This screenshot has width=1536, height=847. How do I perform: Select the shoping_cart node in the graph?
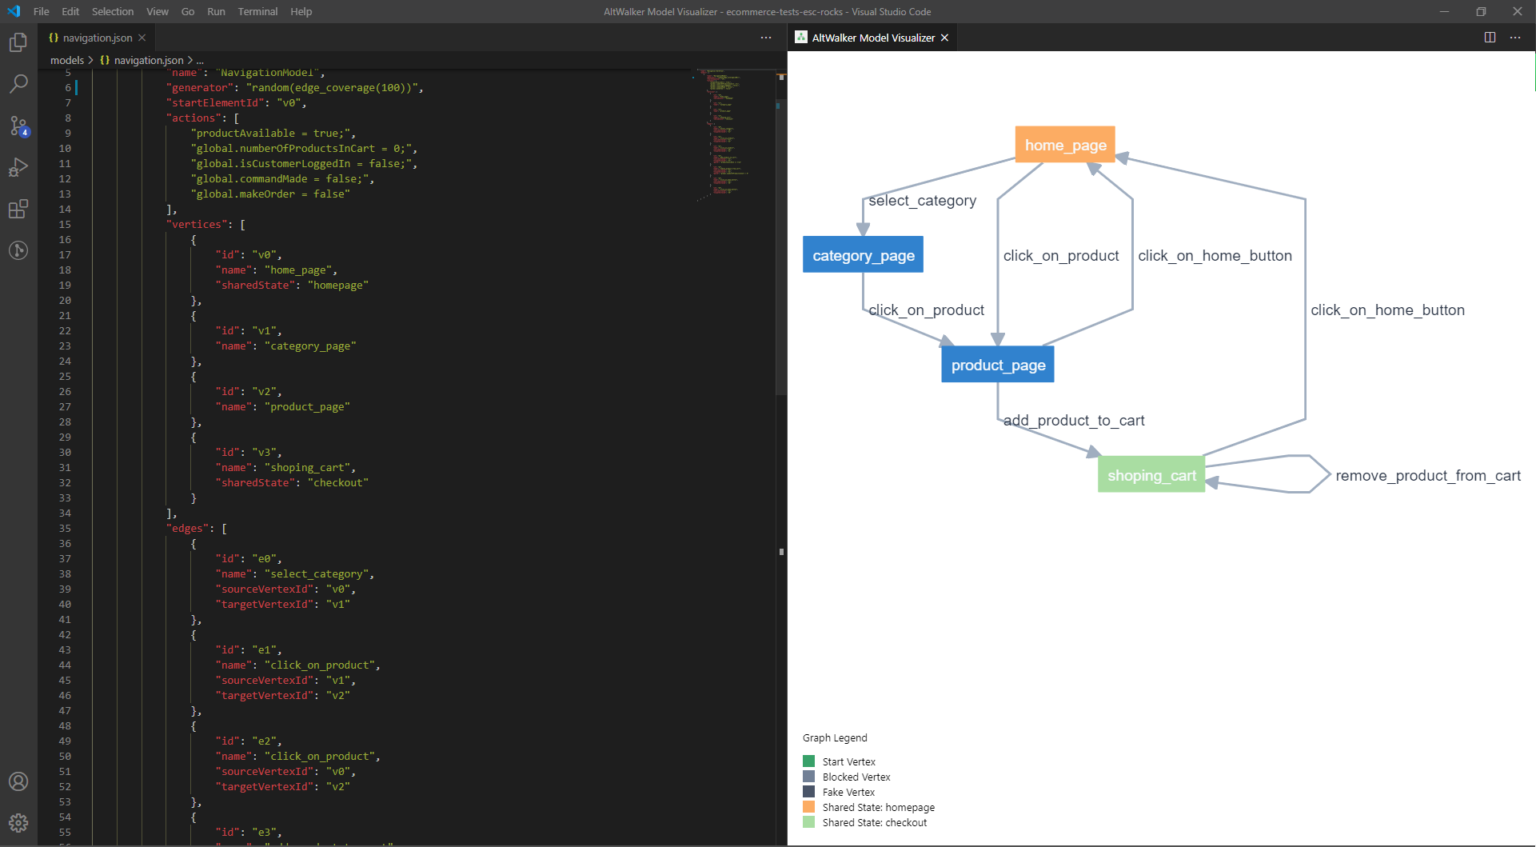(1150, 475)
